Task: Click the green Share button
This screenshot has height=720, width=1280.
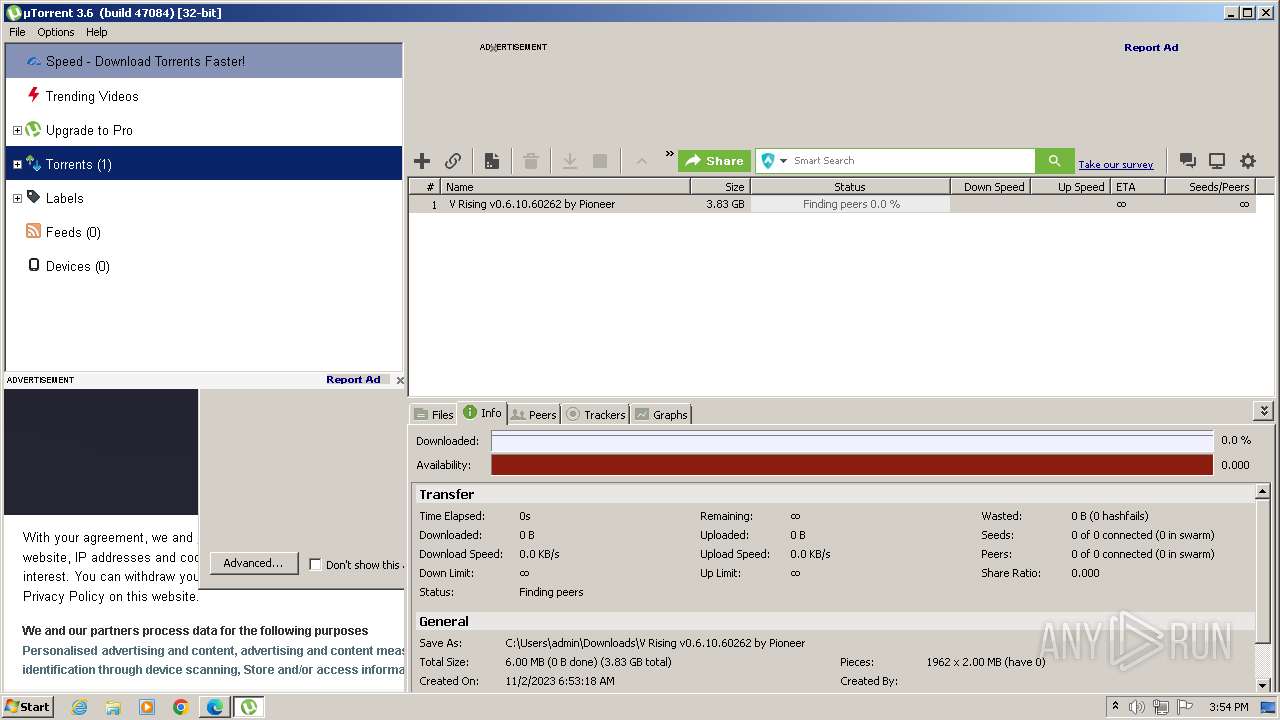Action: pos(714,161)
